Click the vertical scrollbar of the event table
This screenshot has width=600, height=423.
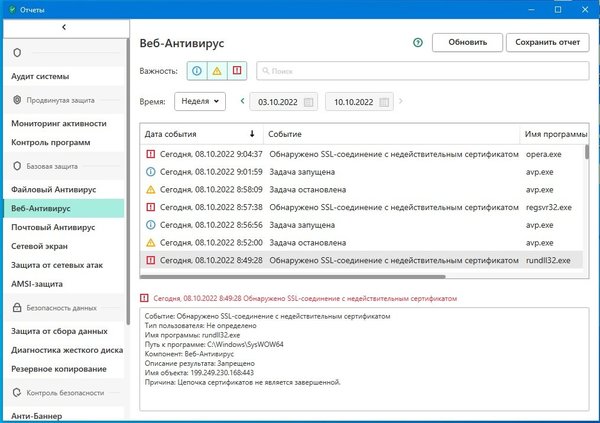point(587,152)
